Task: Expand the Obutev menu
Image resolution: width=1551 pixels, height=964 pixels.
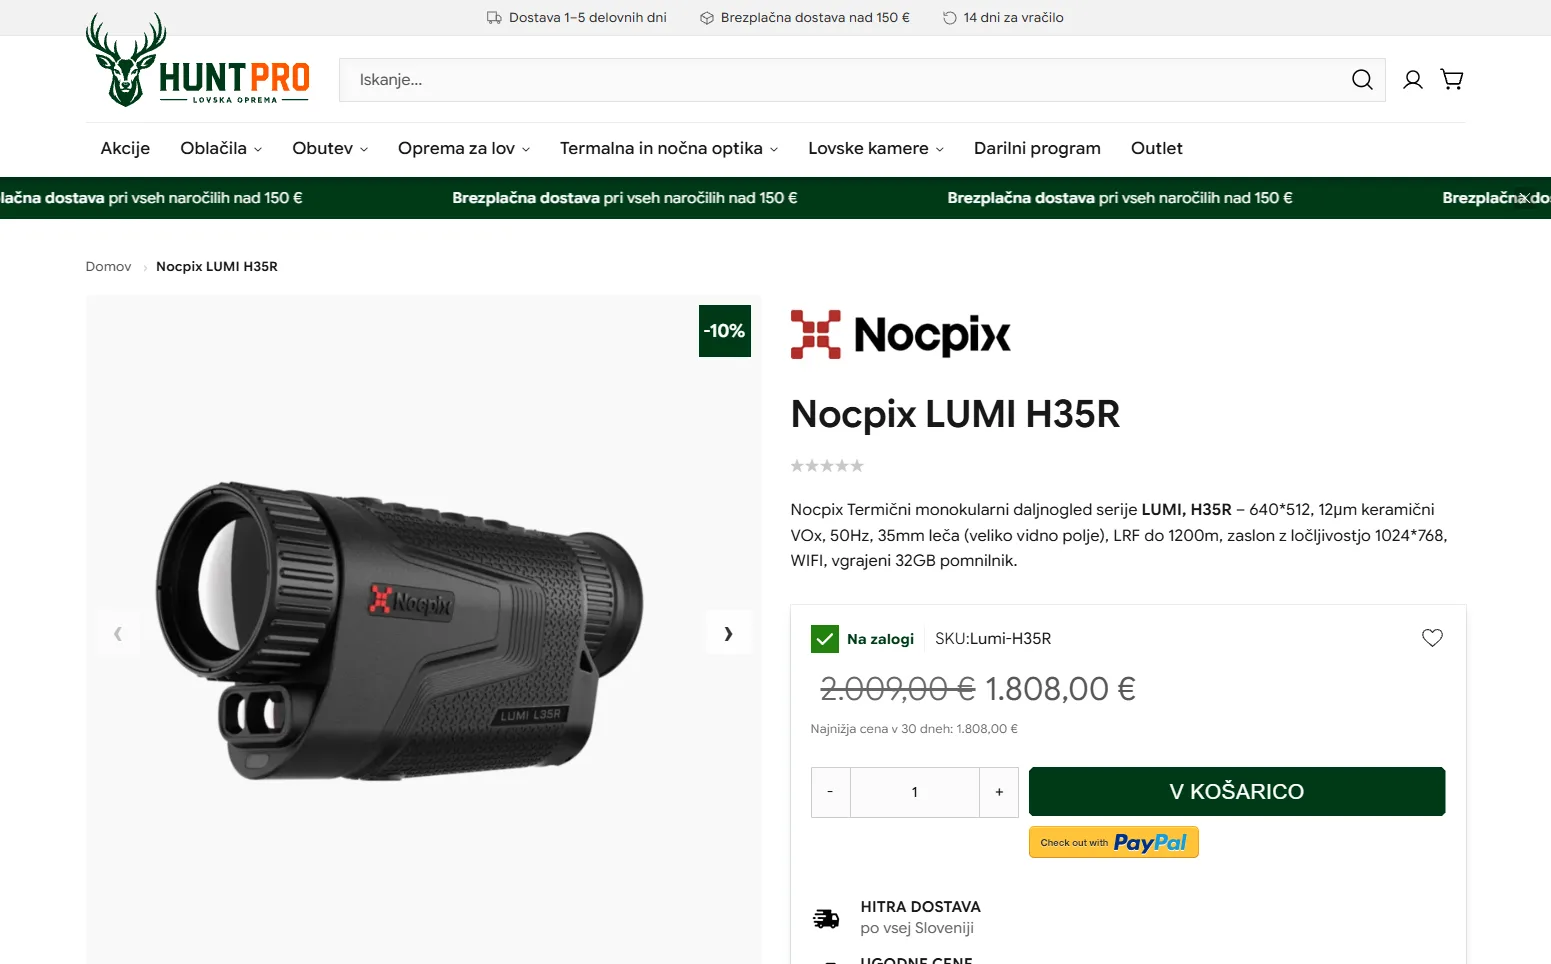Action: click(330, 148)
